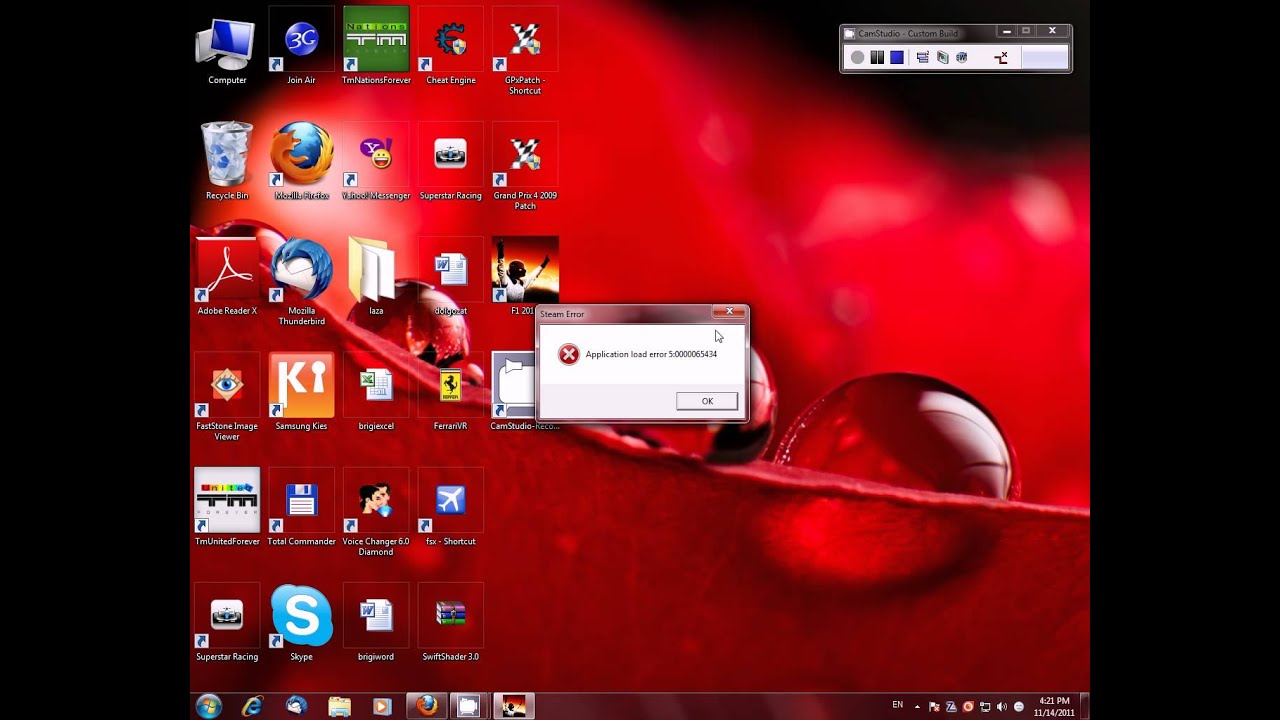Close the Steam Error dialog window
The width and height of the screenshot is (1280, 720).
coord(729,312)
